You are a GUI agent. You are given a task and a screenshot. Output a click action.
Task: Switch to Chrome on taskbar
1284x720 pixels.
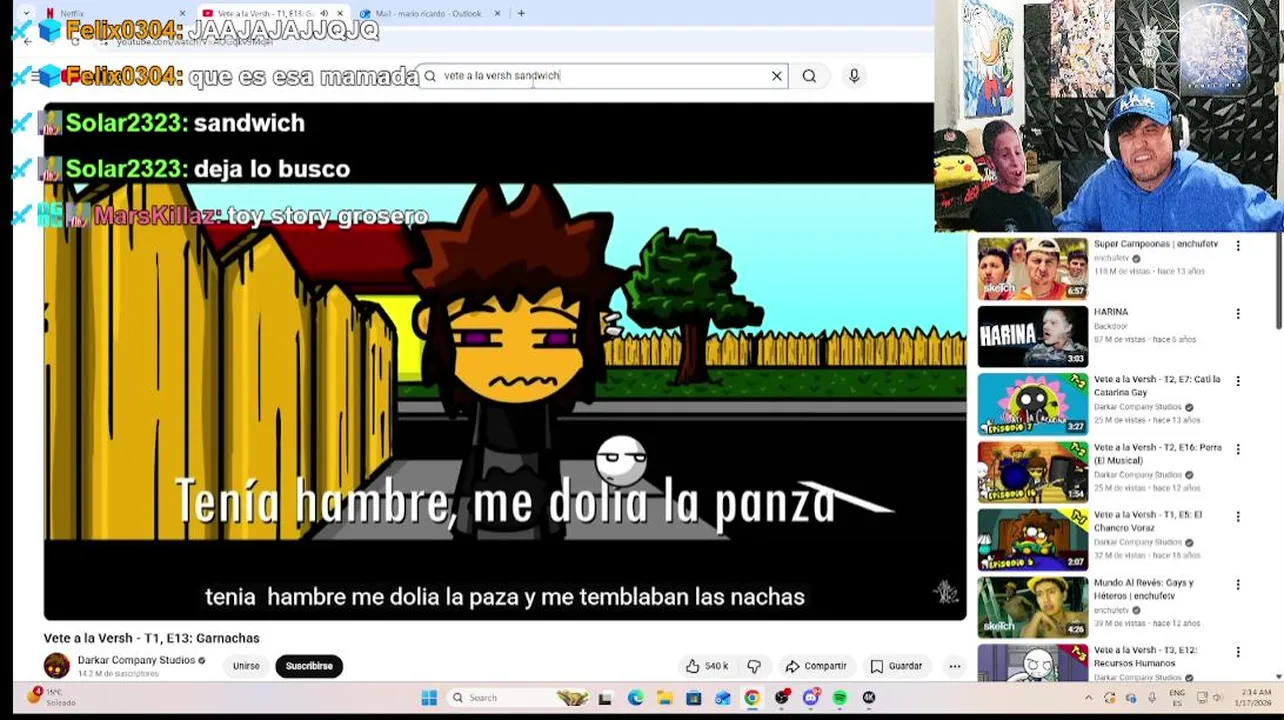[x=752, y=698]
